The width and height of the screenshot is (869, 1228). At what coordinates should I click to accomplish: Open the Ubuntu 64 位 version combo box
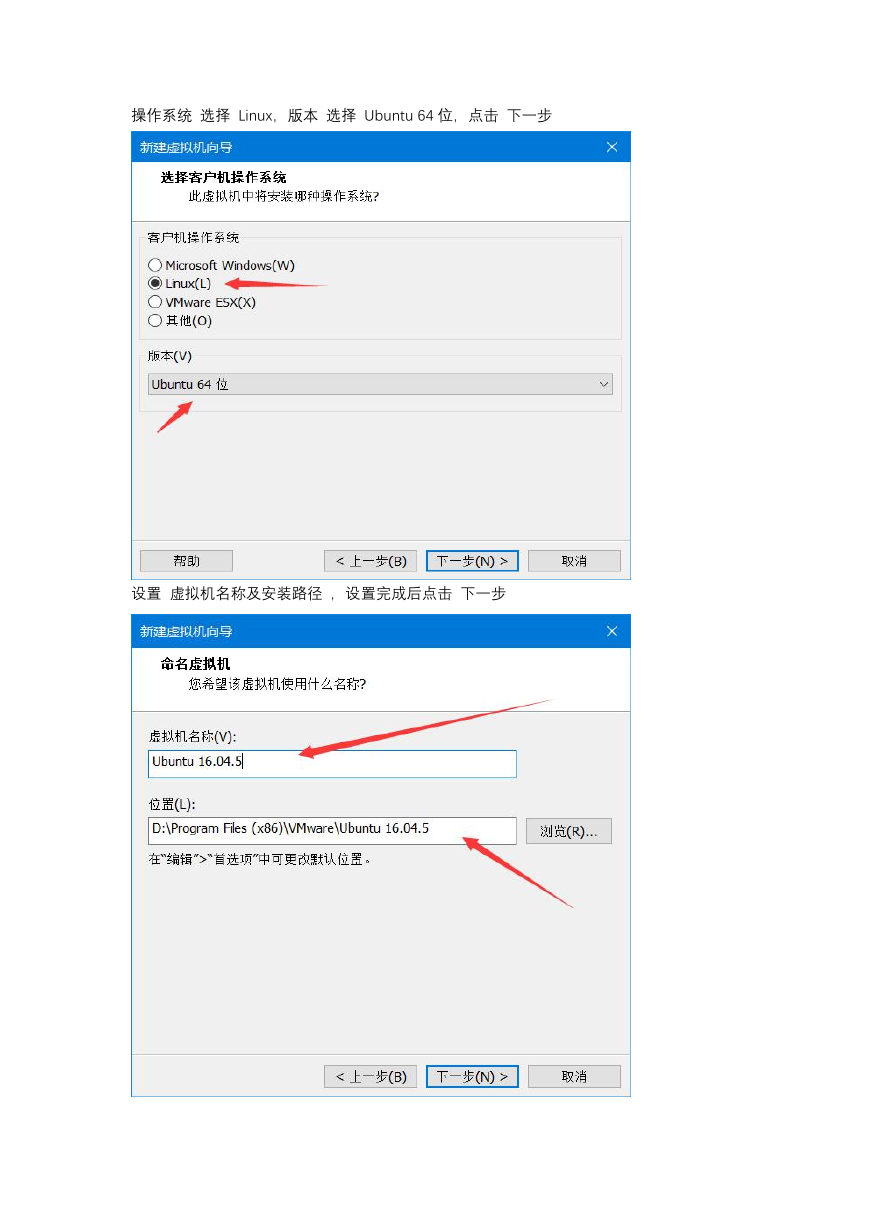pyautogui.click(x=380, y=384)
